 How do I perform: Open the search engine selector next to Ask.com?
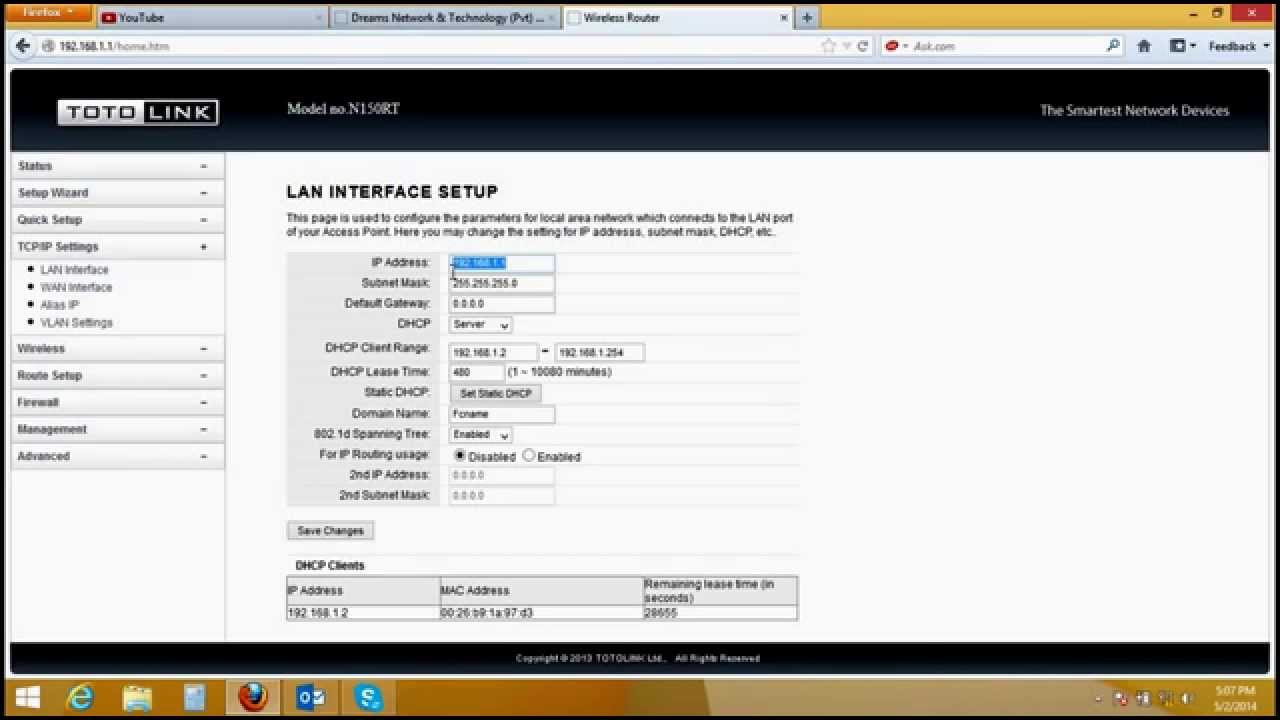pyautogui.click(x=896, y=46)
